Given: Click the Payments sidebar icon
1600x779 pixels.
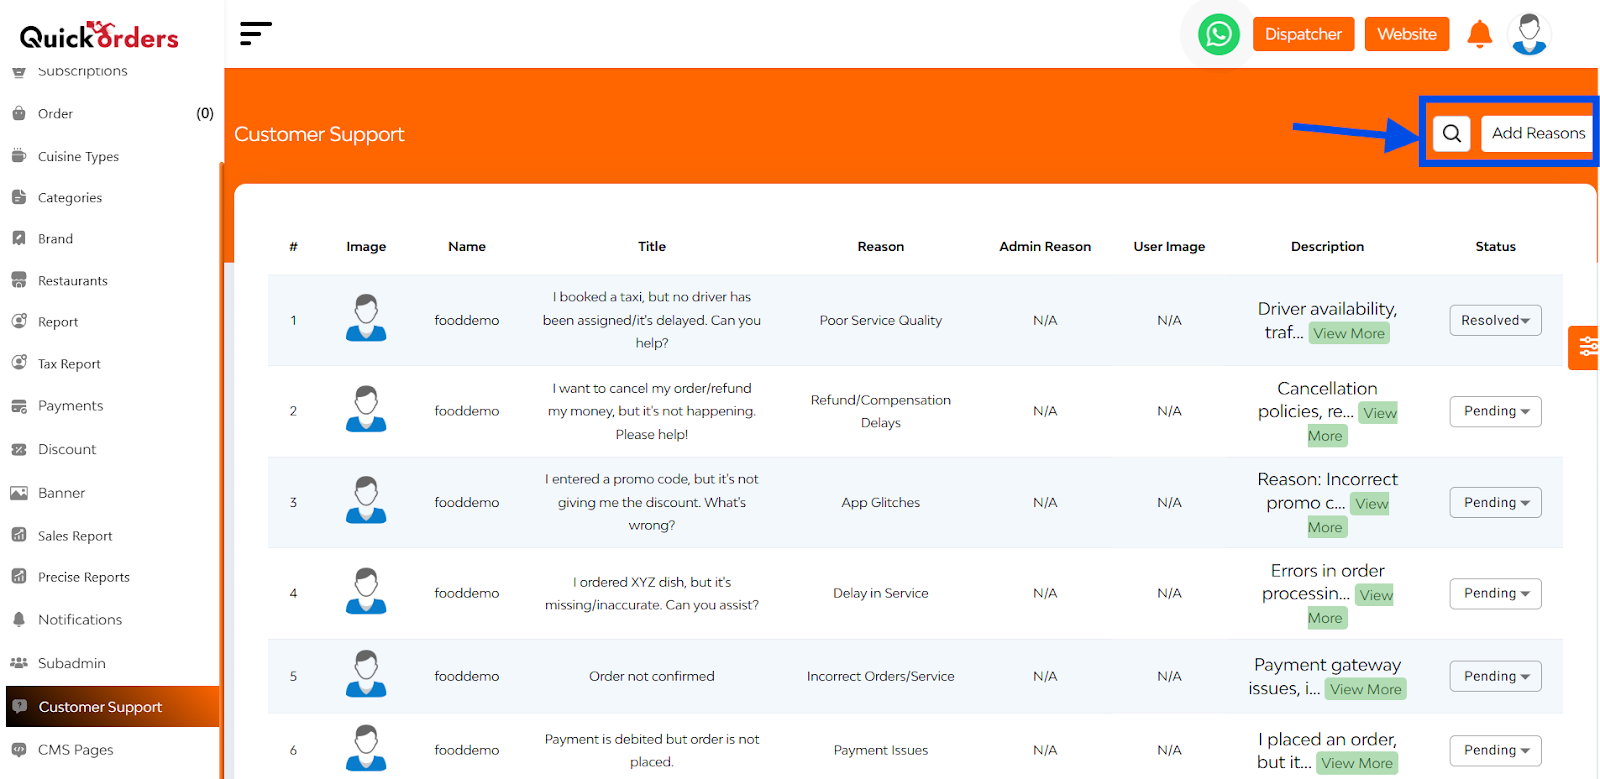Looking at the screenshot, I should pos(19,405).
